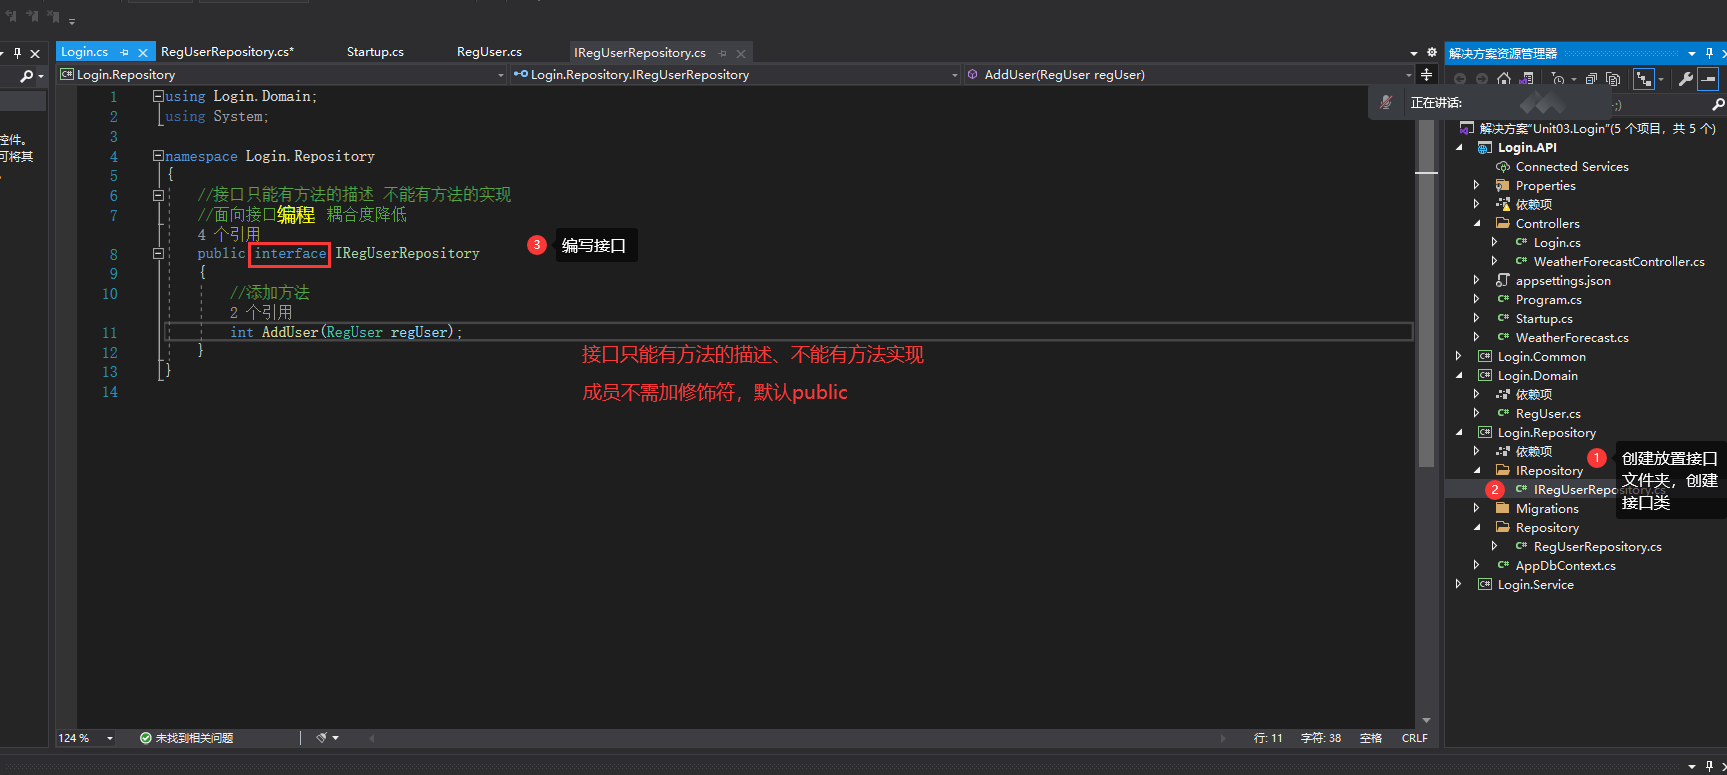Open the tab list overflow dropdown arrow
This screenshot has height=775, width=1727.
1414,53
